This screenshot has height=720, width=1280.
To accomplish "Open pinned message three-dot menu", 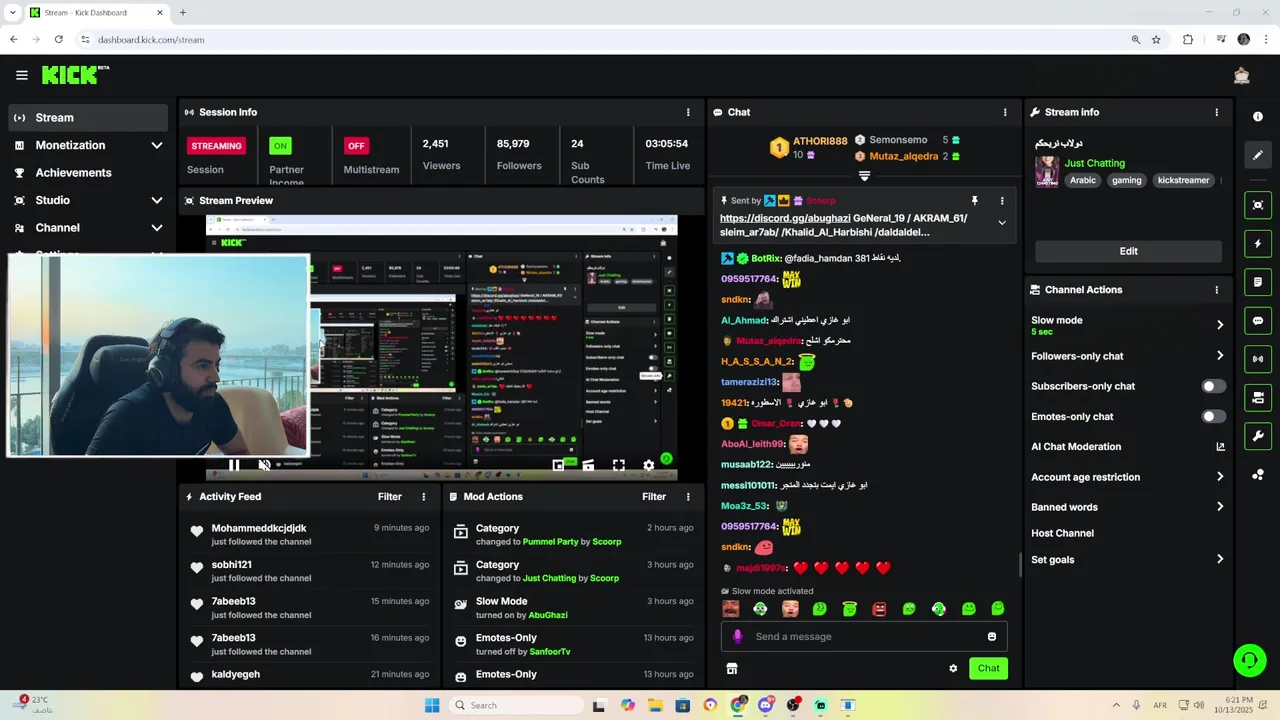I will click(1002, 201).
